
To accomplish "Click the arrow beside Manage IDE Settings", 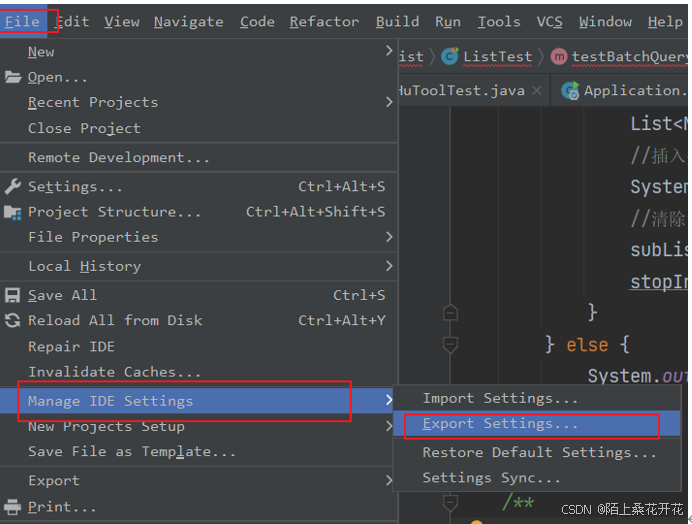I will (x=389, y=400).
